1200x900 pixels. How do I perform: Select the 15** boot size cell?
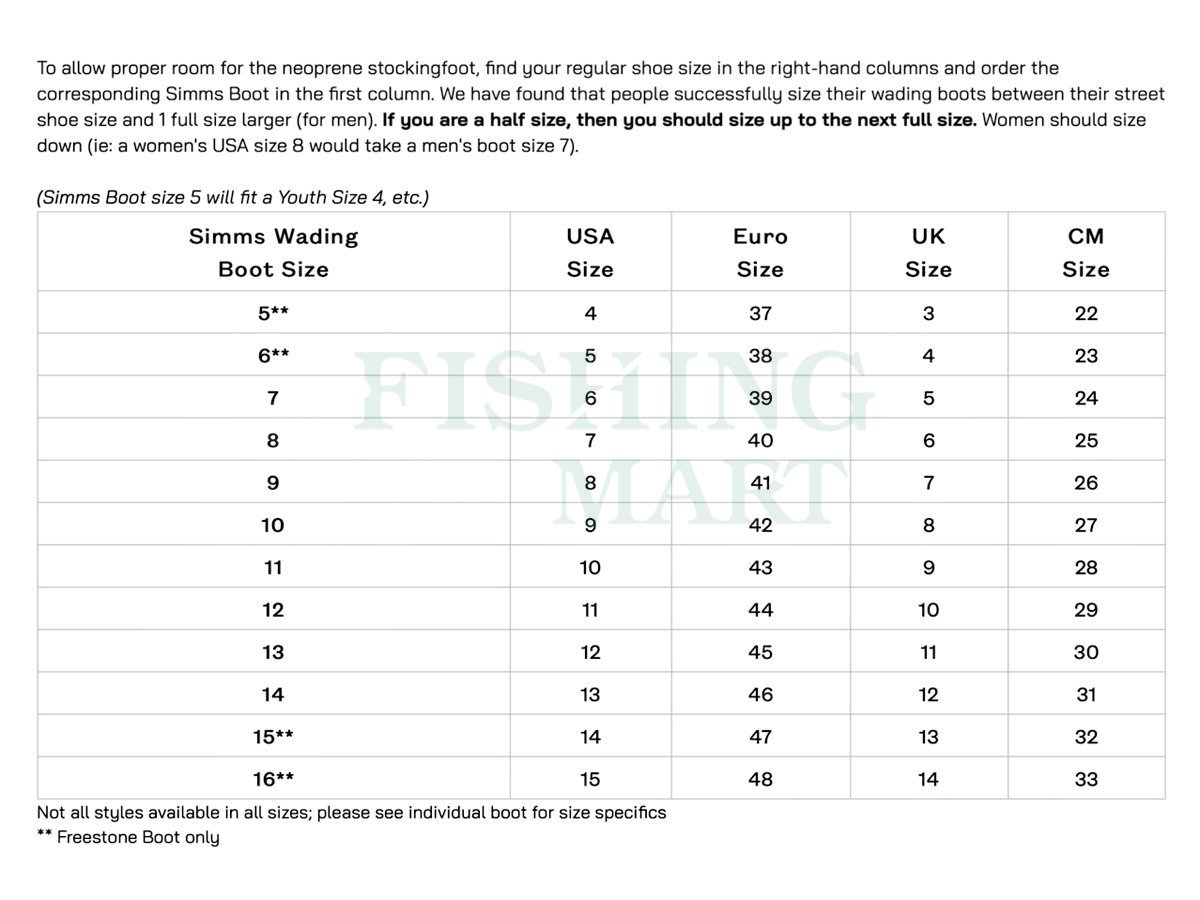[273, 737]
